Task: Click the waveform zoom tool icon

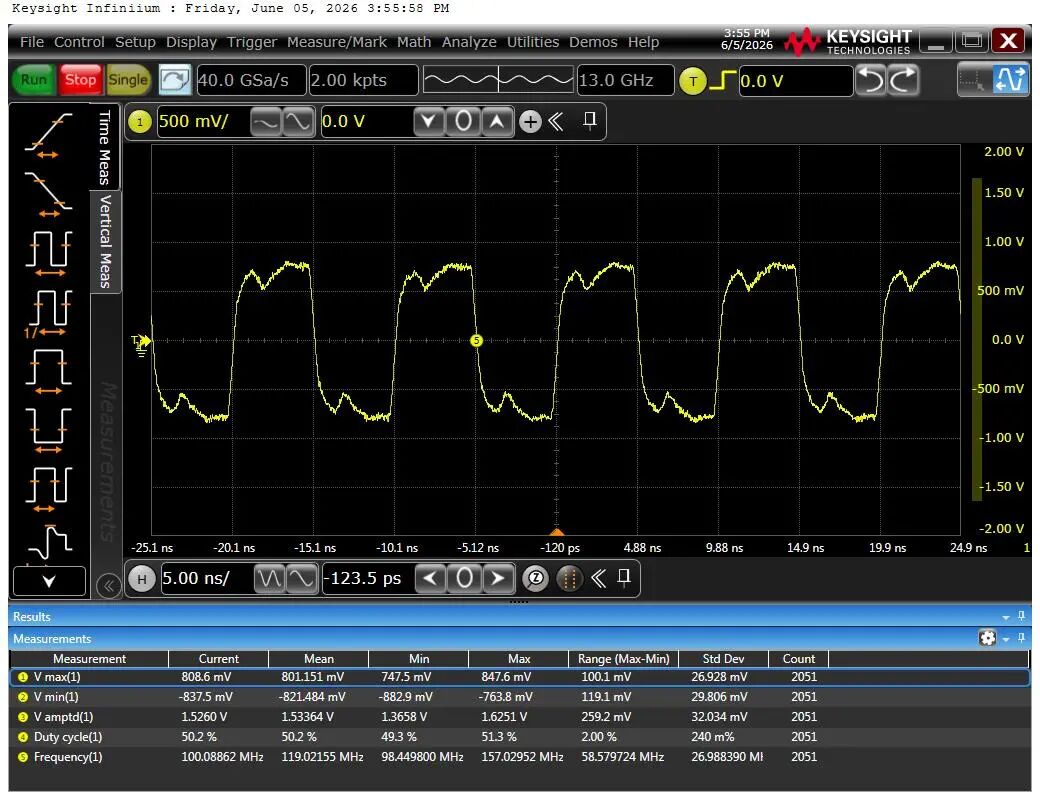Action: pos(1009,80)
